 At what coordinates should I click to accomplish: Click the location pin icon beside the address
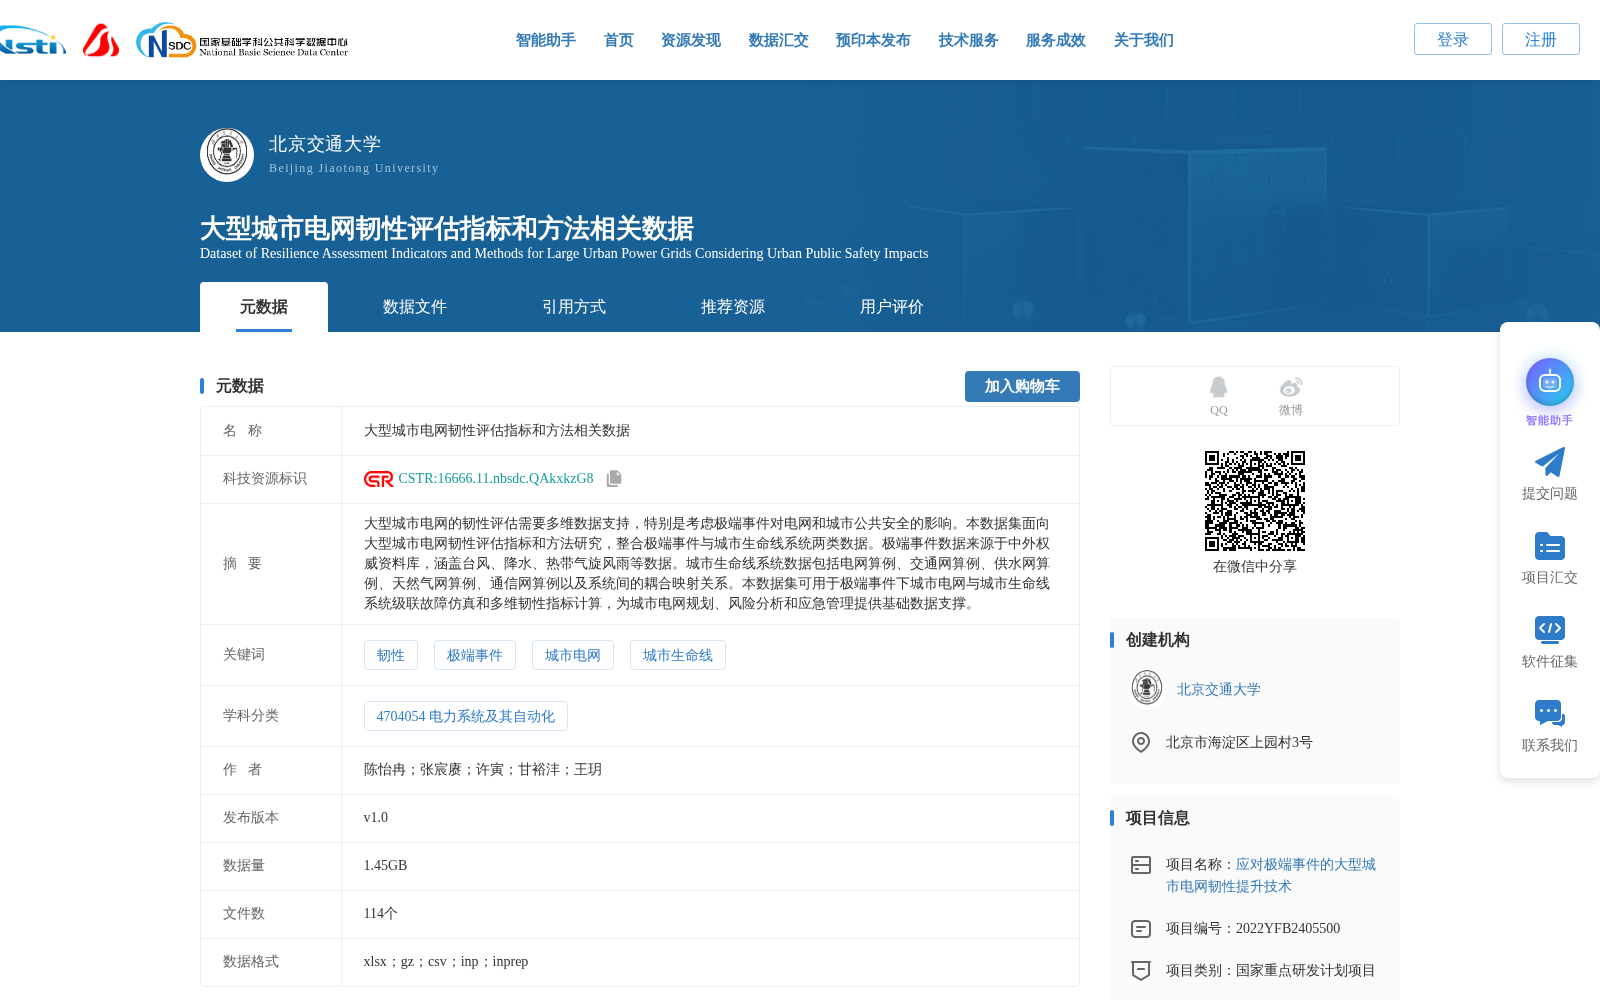click(x=1141, y=742)
